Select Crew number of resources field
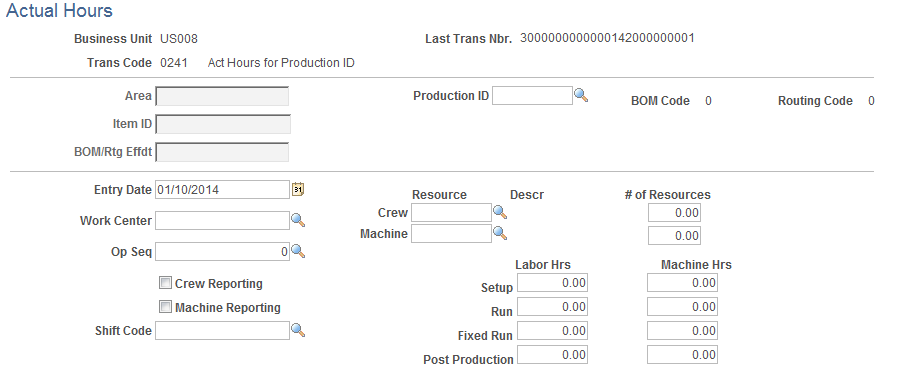 [x=674, y=213]
